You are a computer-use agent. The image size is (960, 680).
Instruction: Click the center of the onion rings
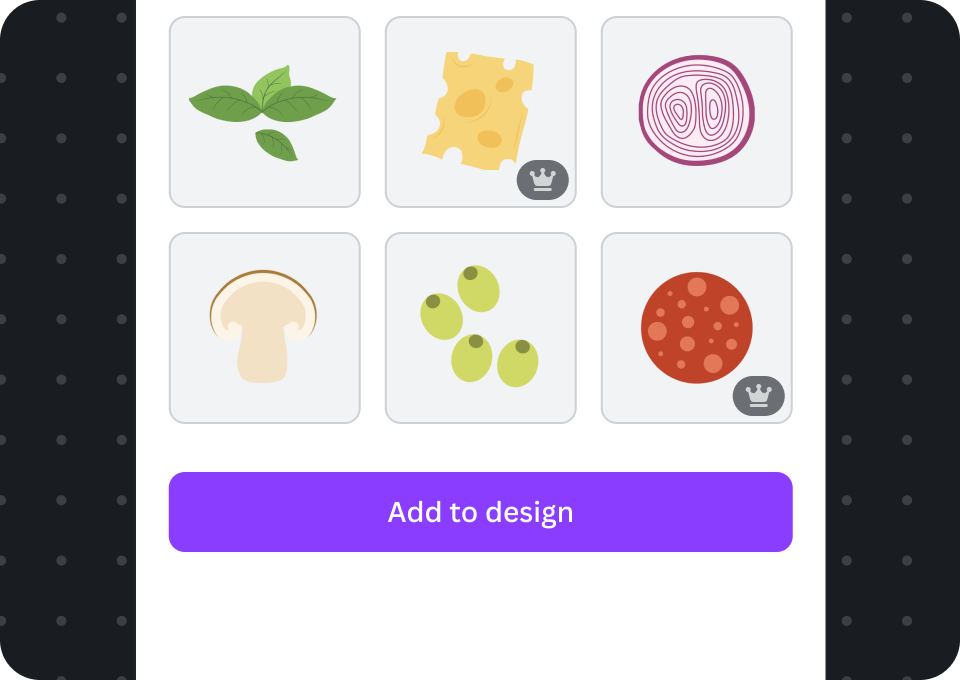[x=697, y=110]
